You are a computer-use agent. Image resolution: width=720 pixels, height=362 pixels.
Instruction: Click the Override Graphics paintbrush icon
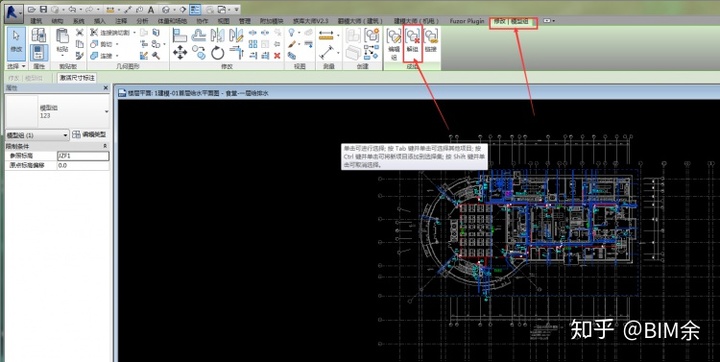(292, 44)
